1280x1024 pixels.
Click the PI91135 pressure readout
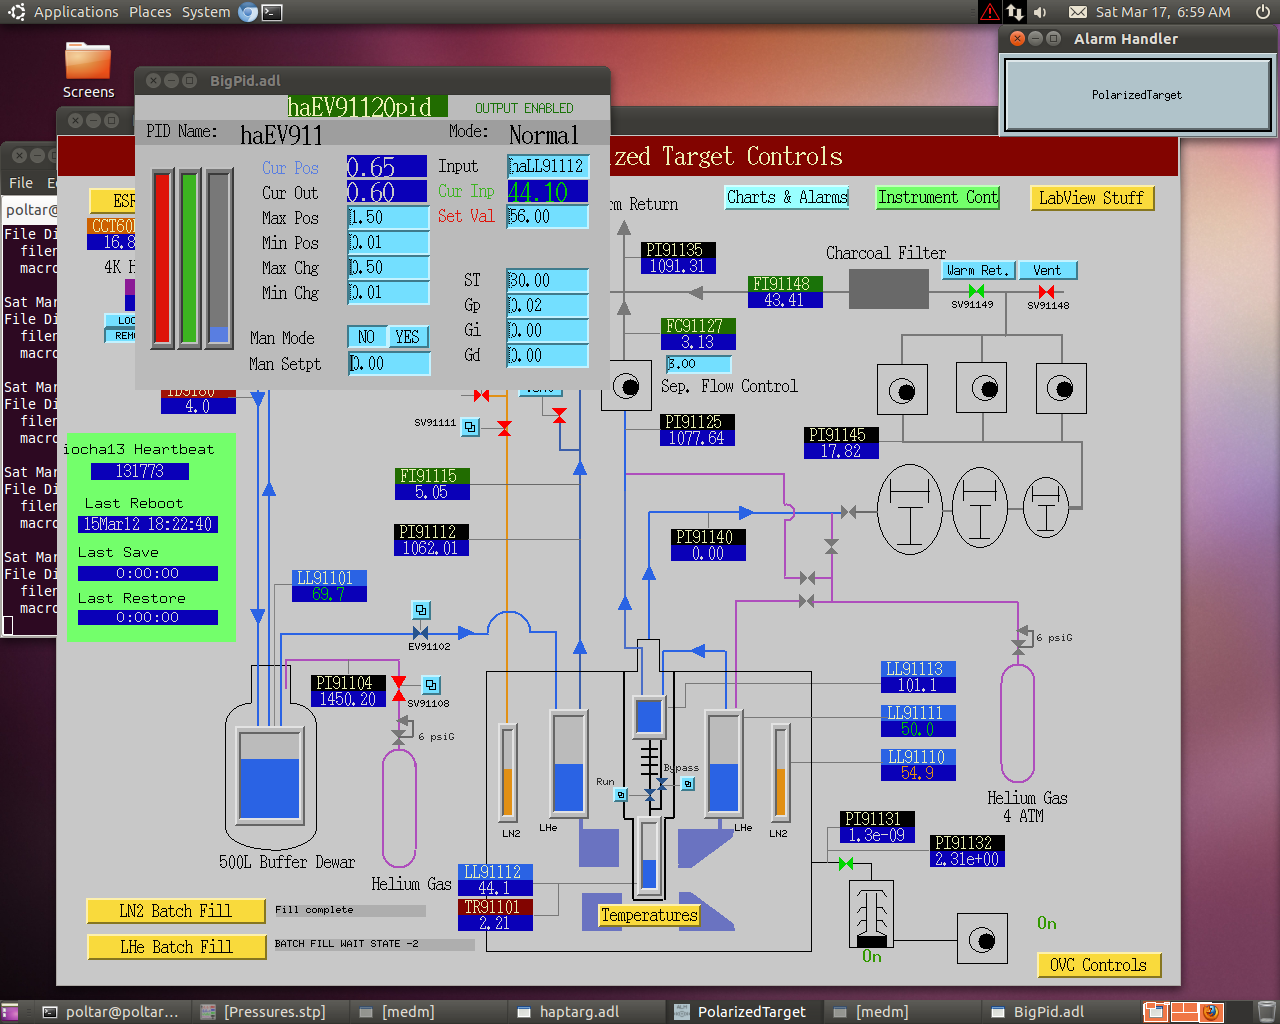point(678,258)
